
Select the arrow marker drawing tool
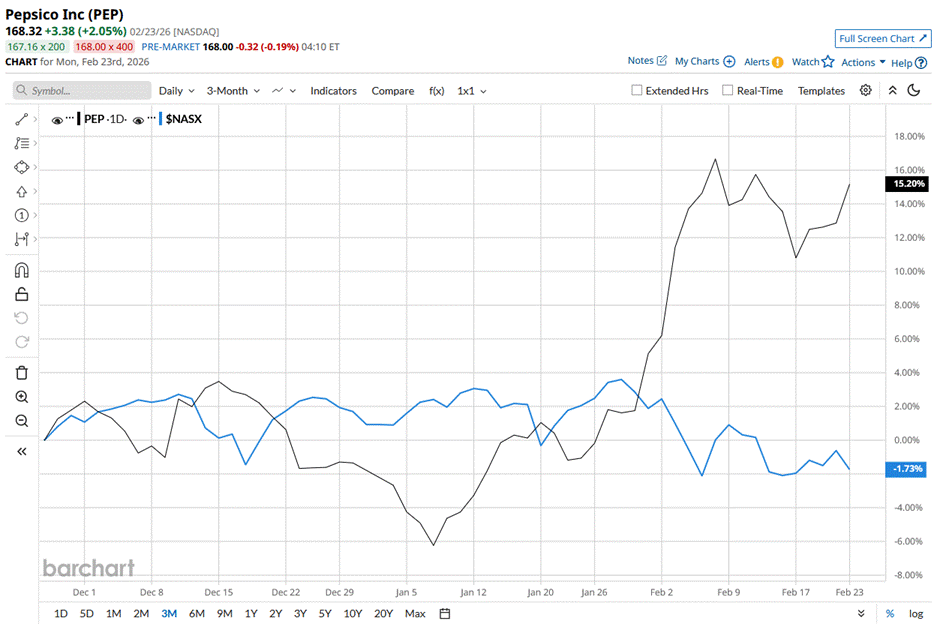click(x=21, y=191)
